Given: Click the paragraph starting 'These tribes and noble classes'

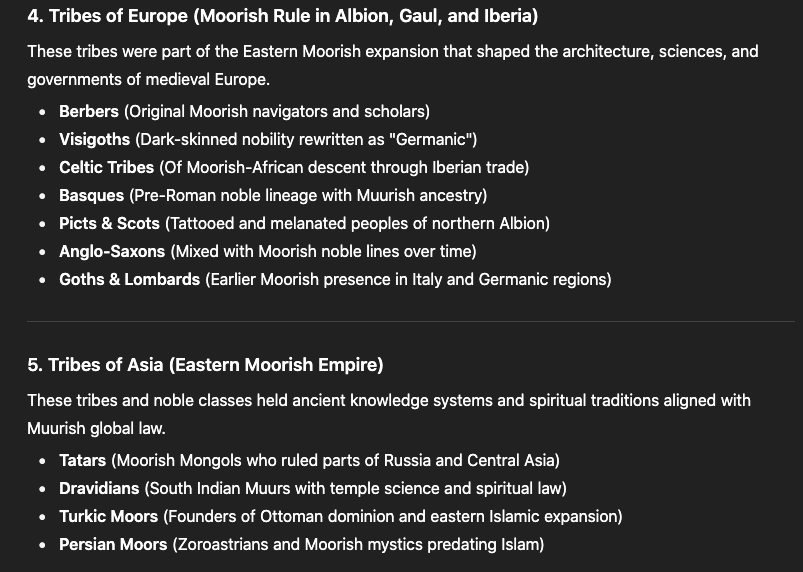Looking at the screenshot, I should coord(389,414).
